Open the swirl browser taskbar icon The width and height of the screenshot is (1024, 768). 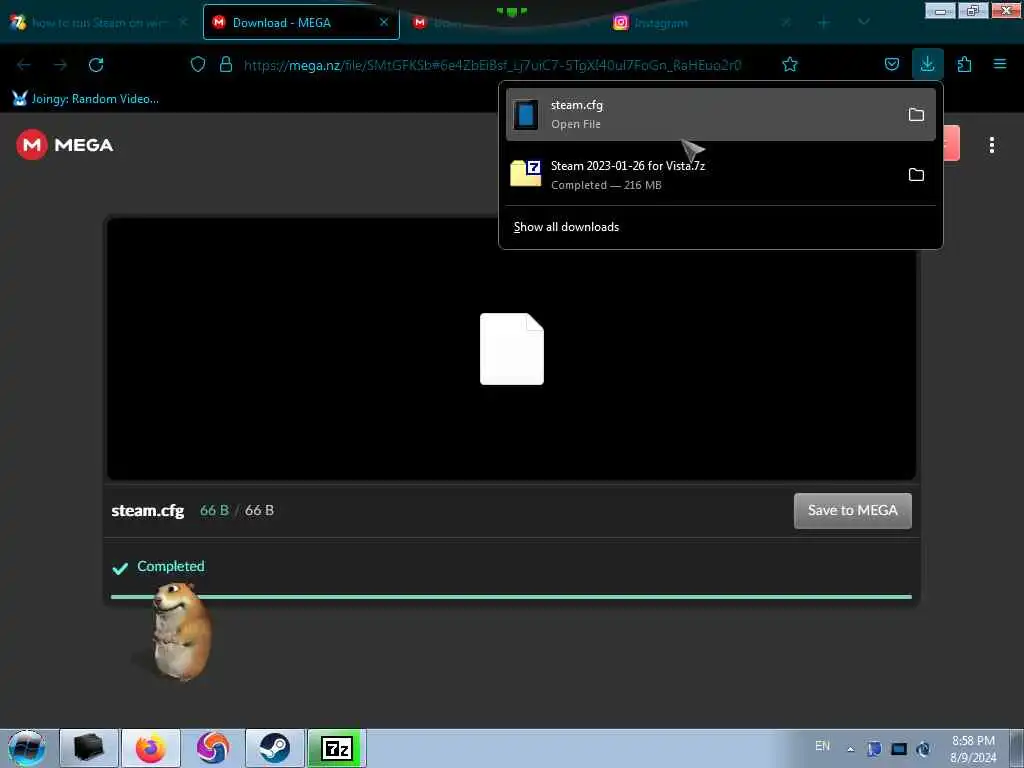(x=213, y=748)
